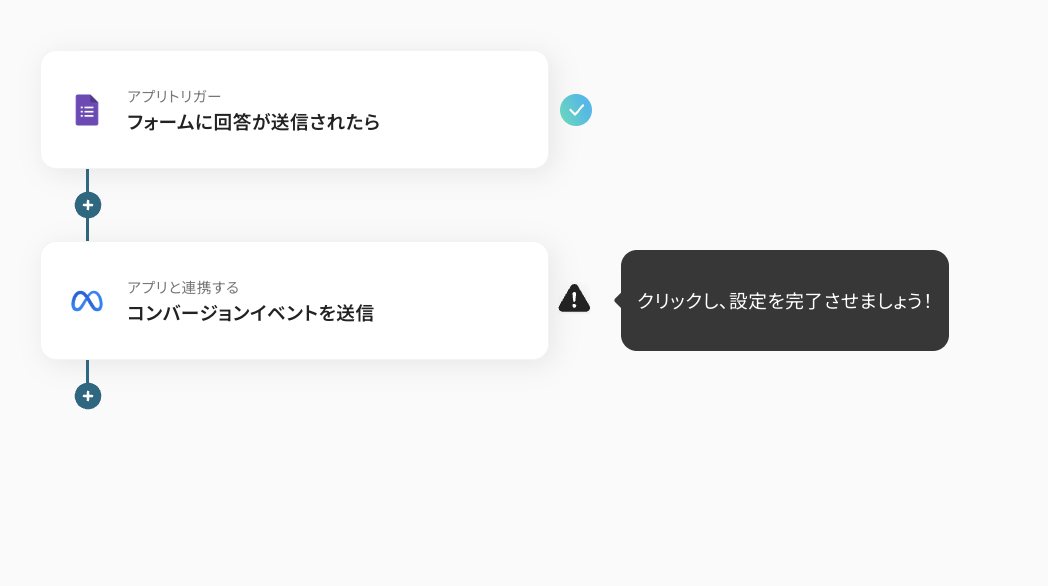Click the dark tooltip bubble to dismiss it
The image size is (1048, 586).
tap(784, 301)
